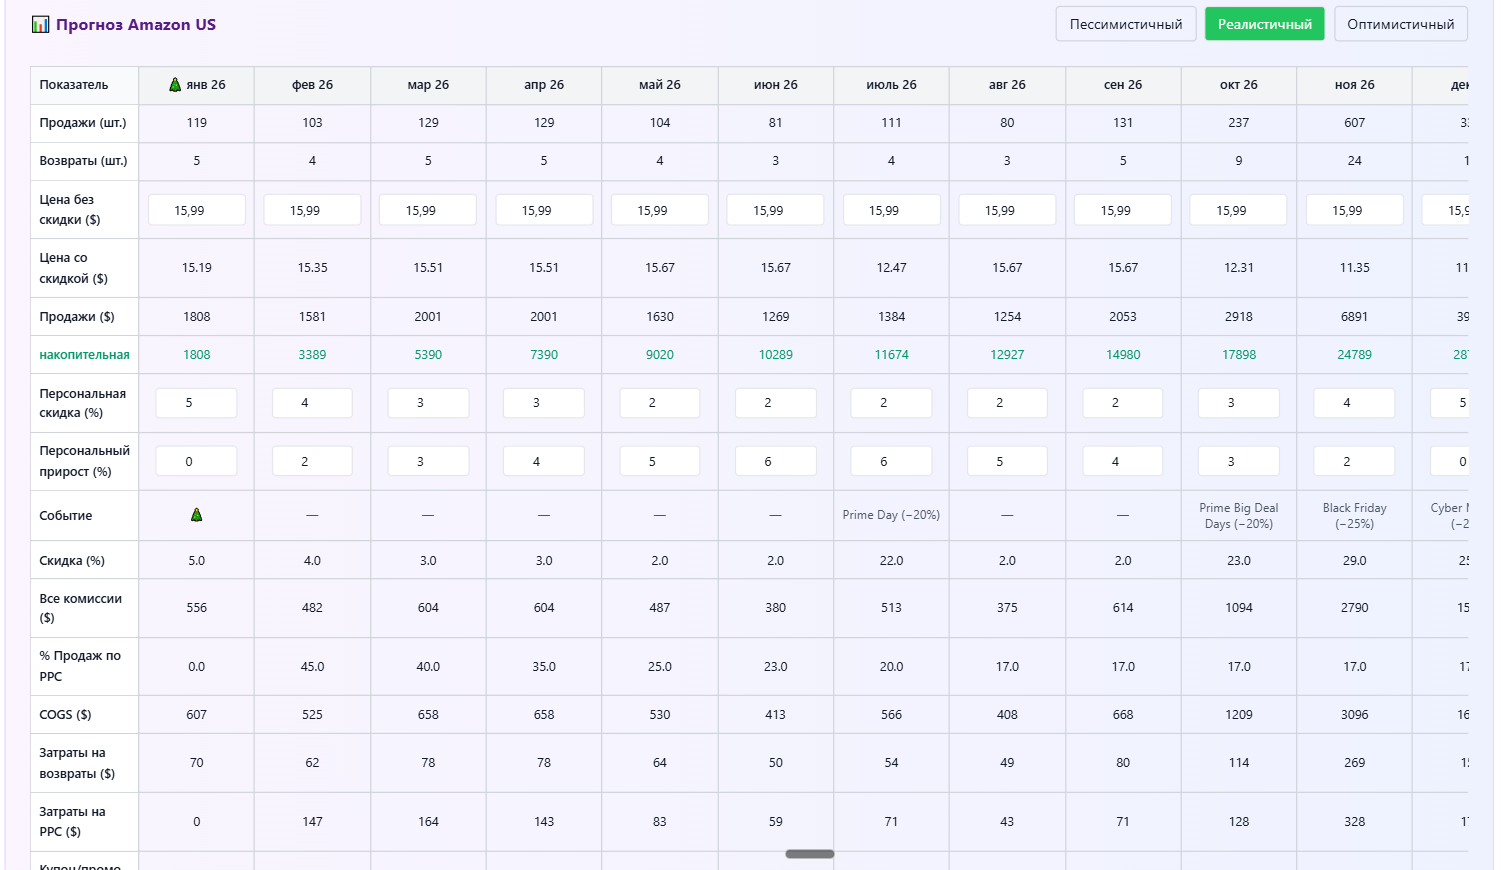This screenshot has height=870, width=1503.
Task: Choose the Оптимистичный forecast scenario
Action: [1400, 24]
